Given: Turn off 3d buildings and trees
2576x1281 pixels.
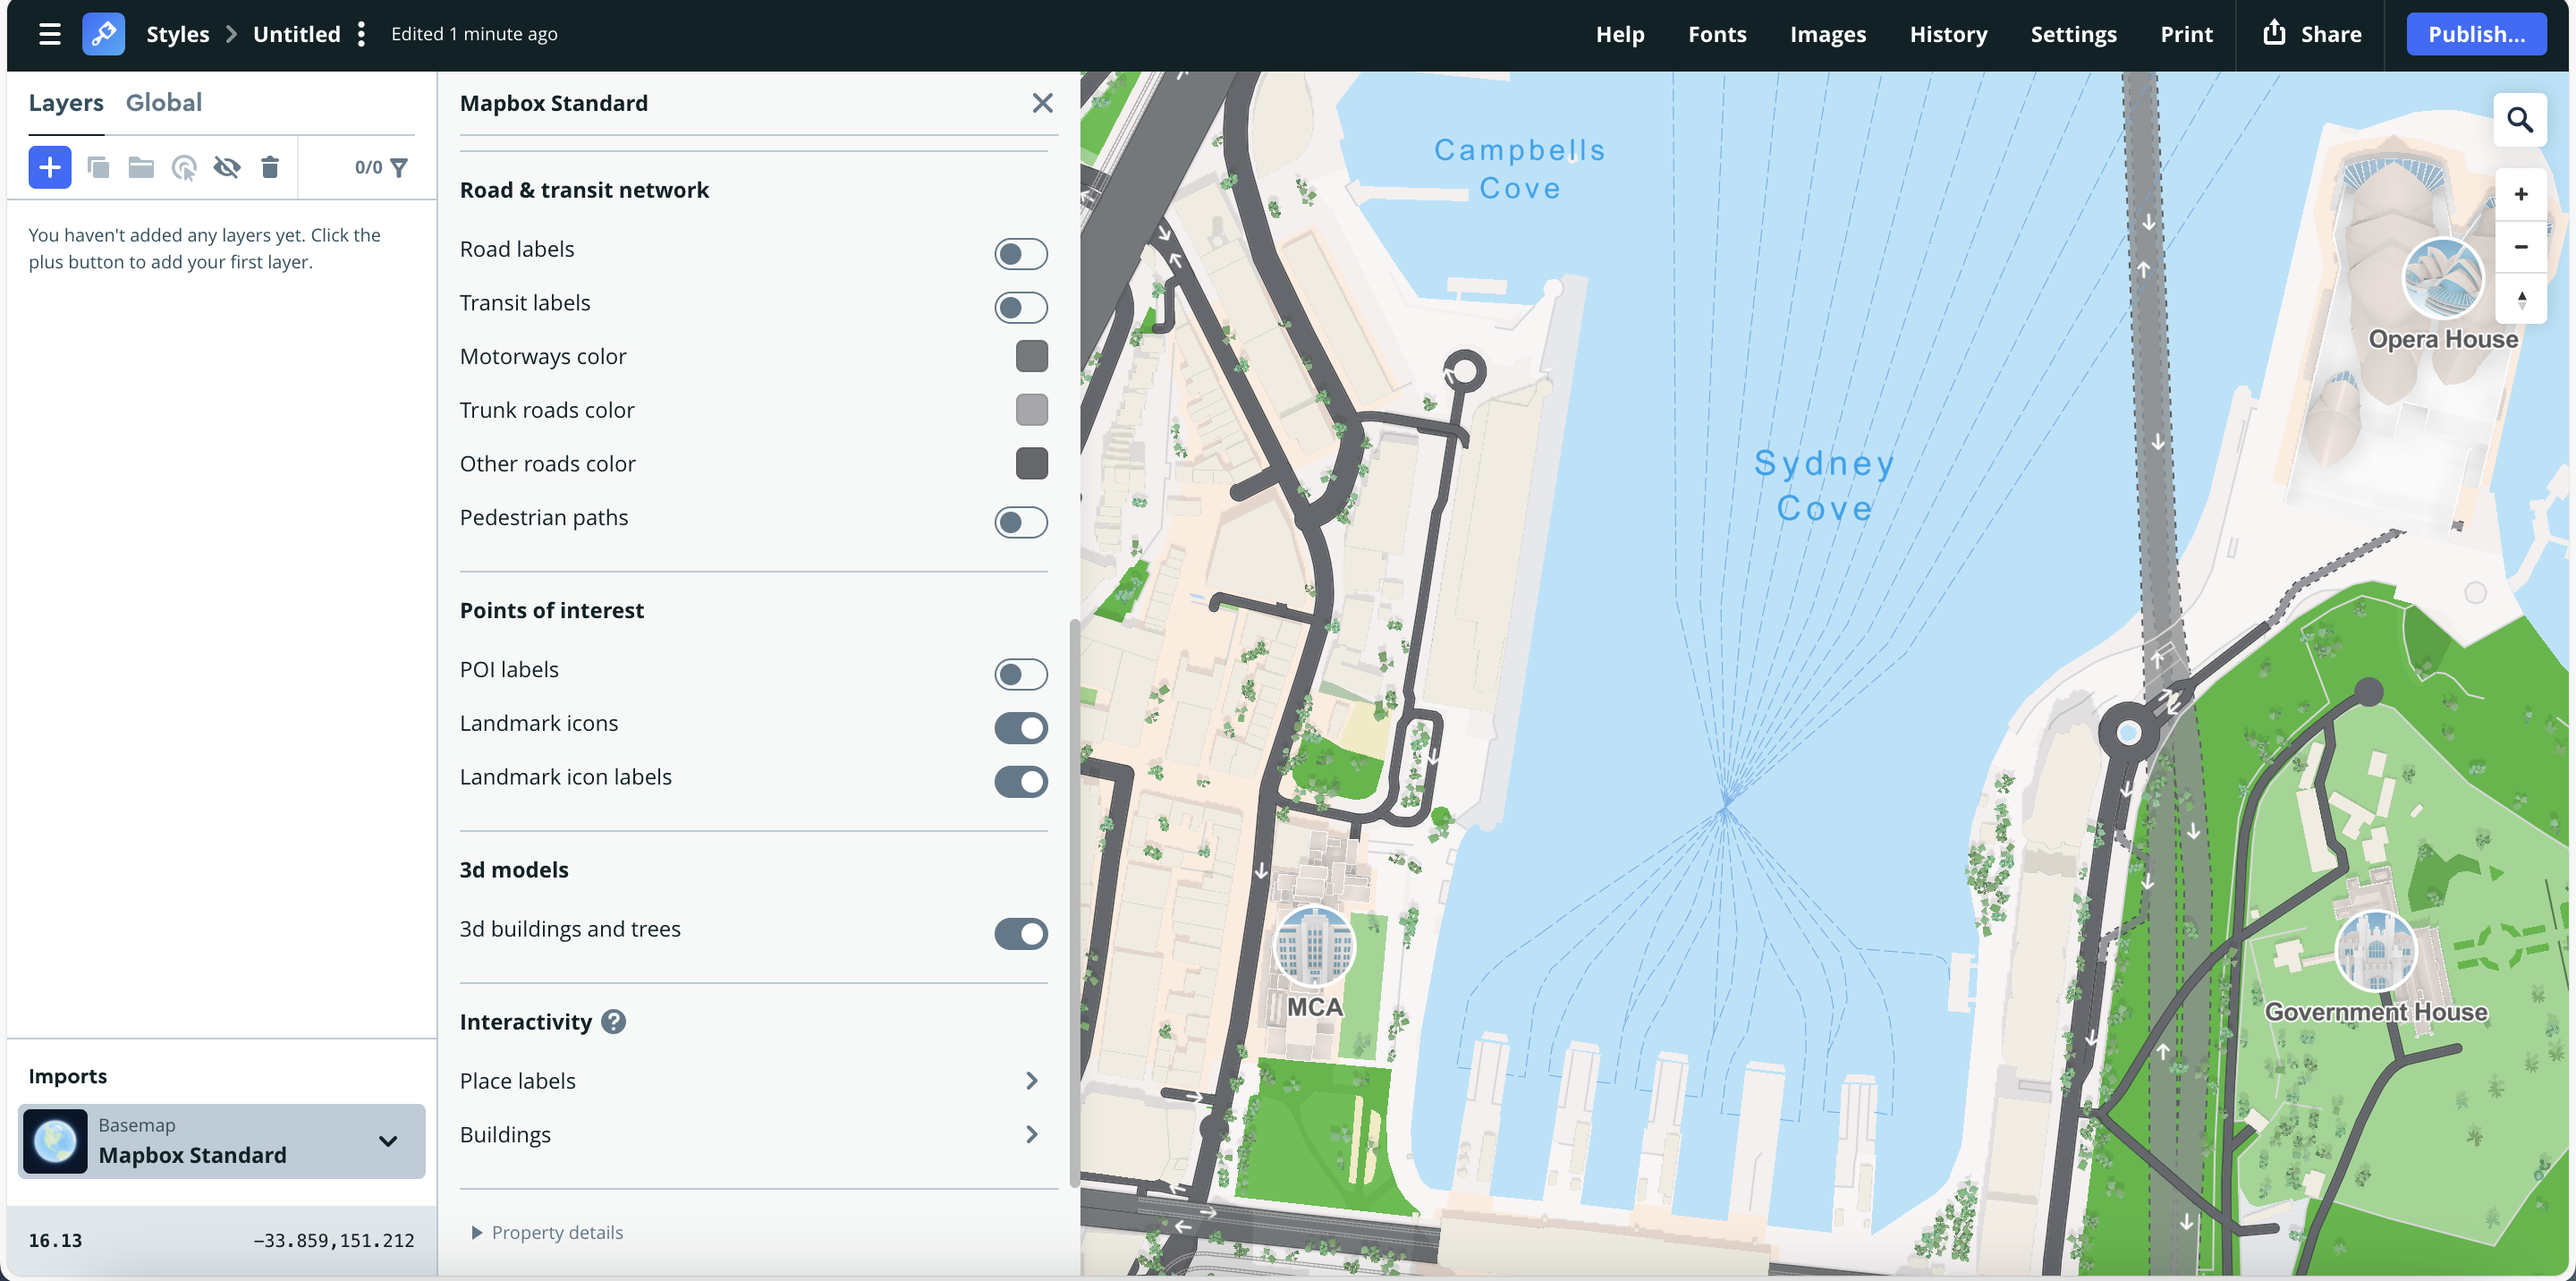Looking at the screenshot, I should 1021,933.
